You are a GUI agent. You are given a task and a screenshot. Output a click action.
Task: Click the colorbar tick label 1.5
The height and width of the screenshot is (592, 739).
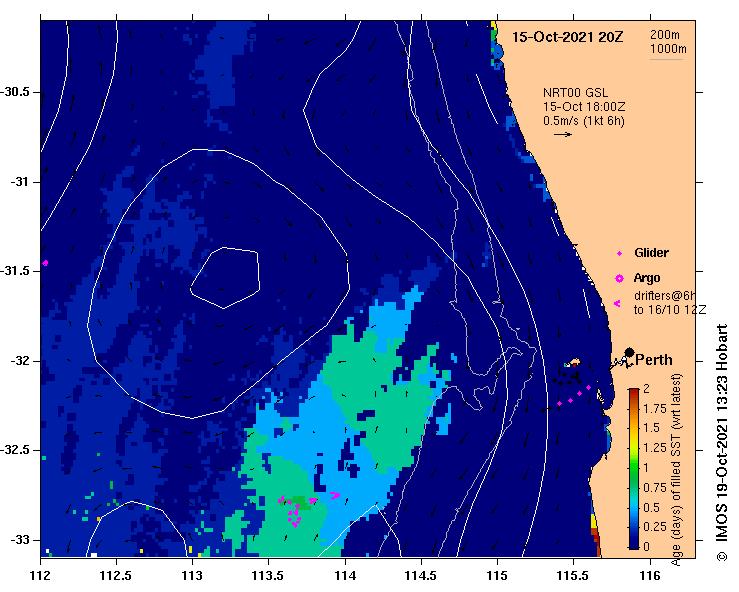[x=651, y=428]
